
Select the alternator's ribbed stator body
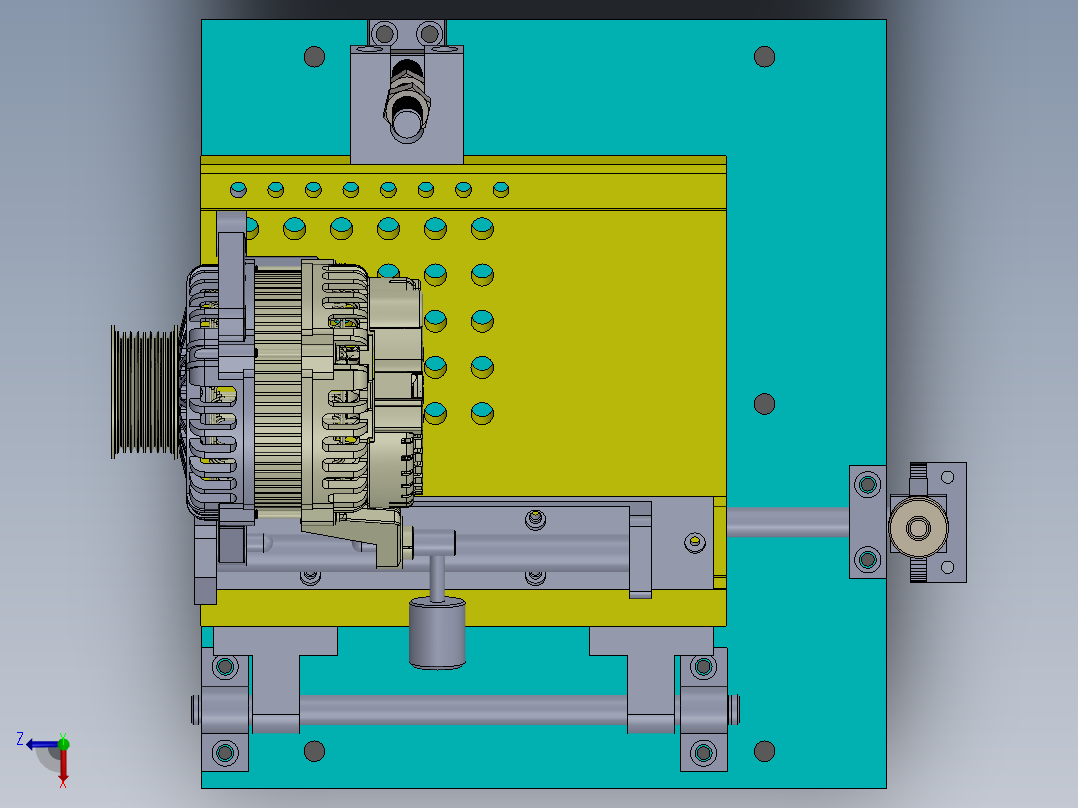click(278, 389)
